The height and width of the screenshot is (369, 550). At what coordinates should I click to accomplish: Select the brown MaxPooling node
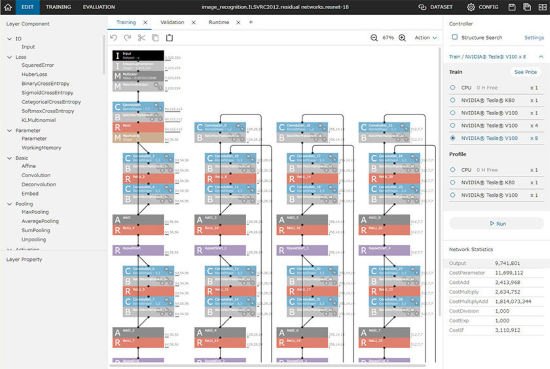point(138,137)
